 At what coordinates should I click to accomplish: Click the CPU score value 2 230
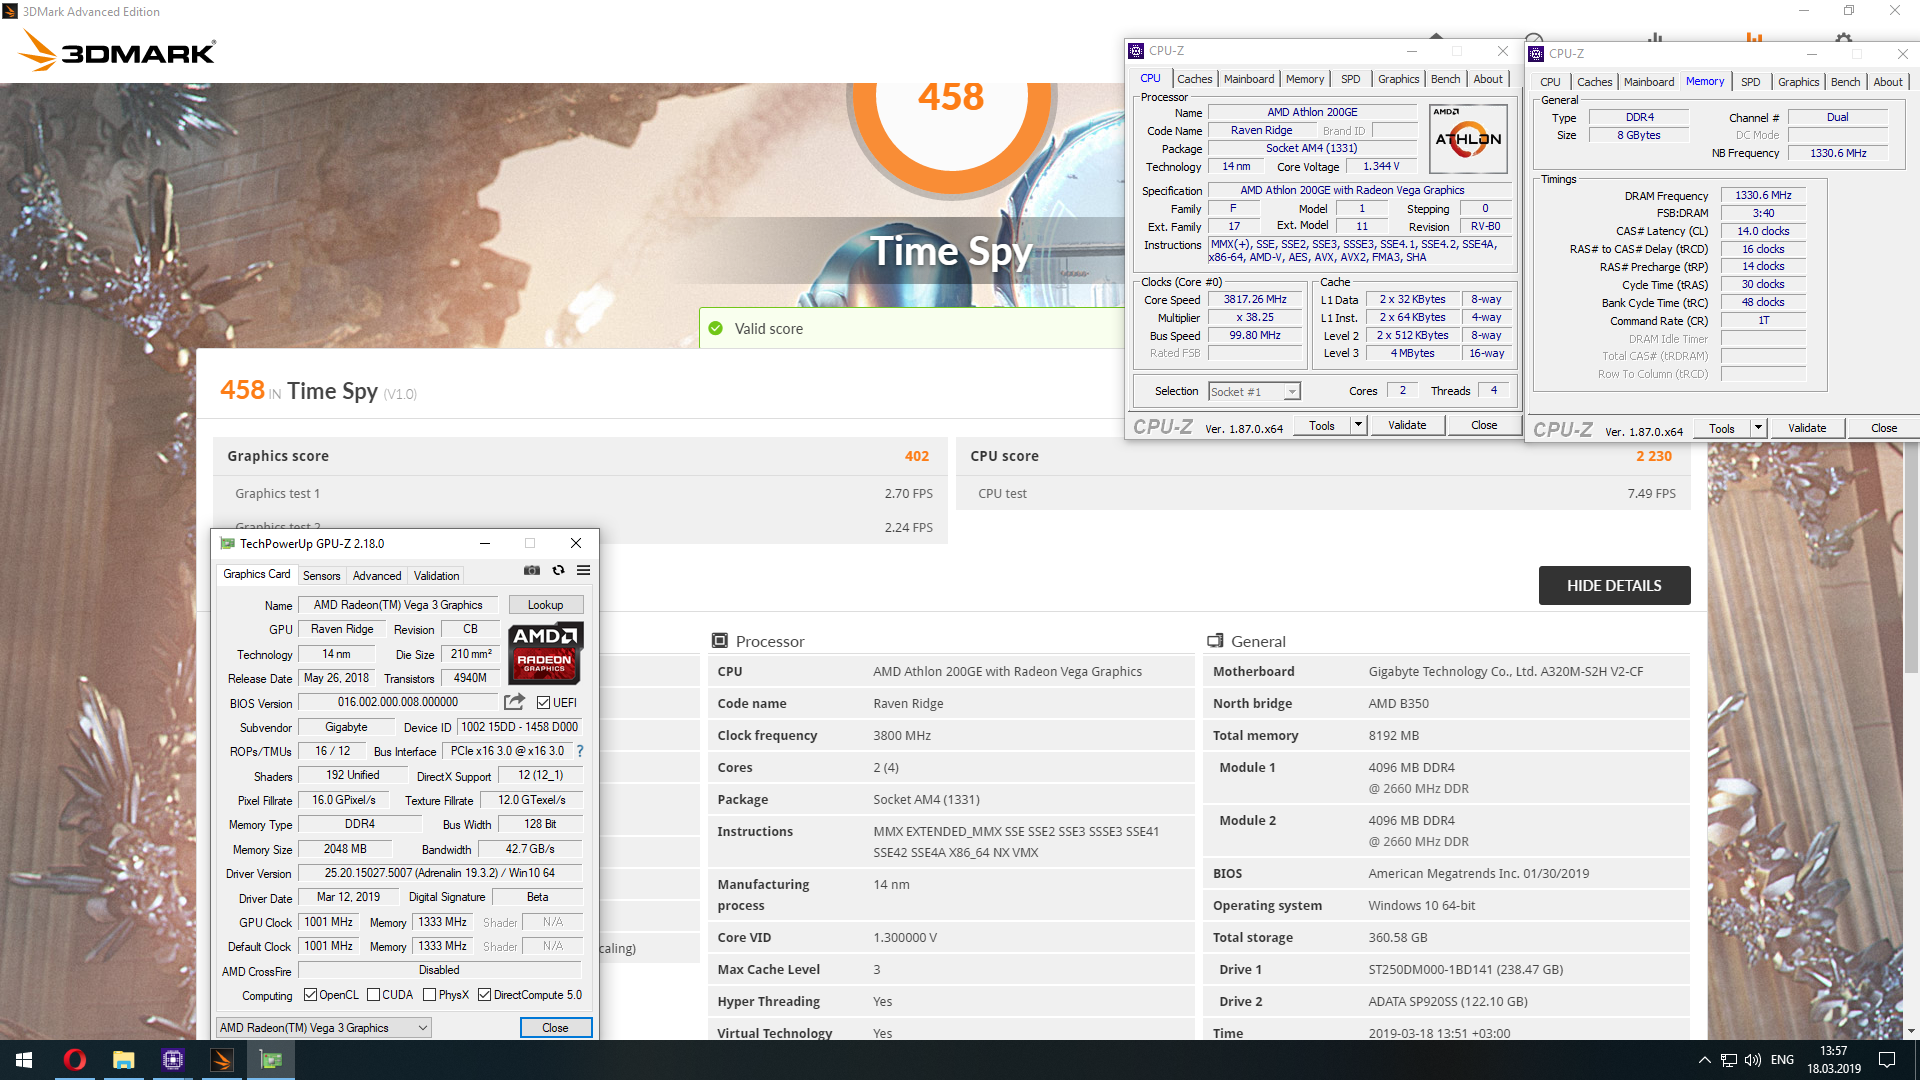click(x=1654, y=456)
